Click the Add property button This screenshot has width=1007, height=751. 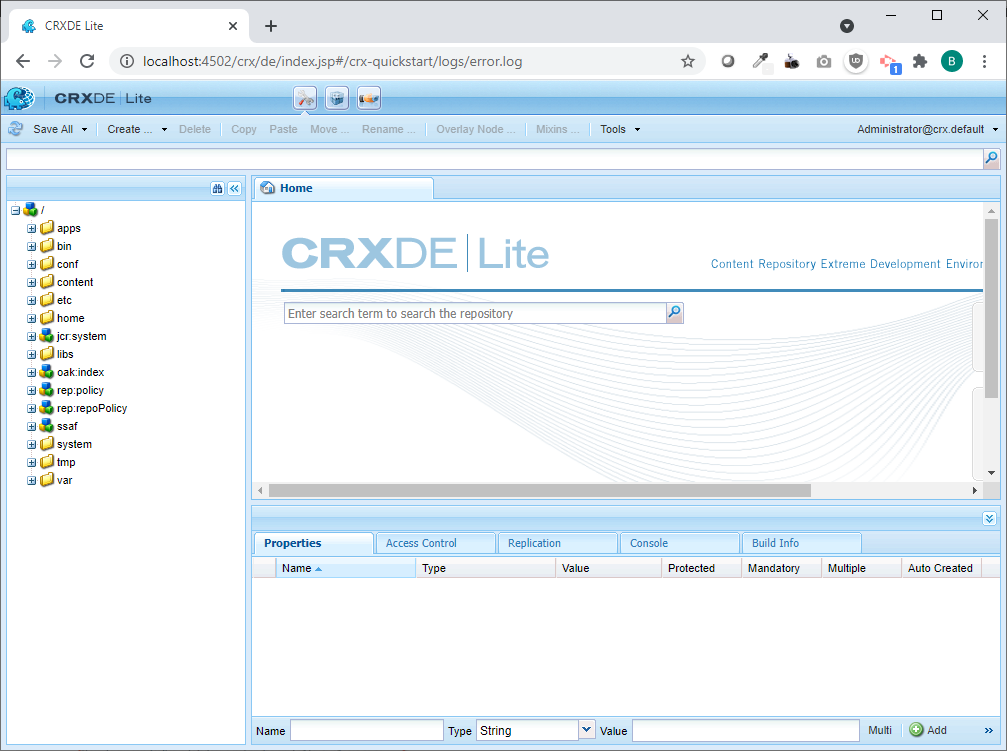point(928,731)
